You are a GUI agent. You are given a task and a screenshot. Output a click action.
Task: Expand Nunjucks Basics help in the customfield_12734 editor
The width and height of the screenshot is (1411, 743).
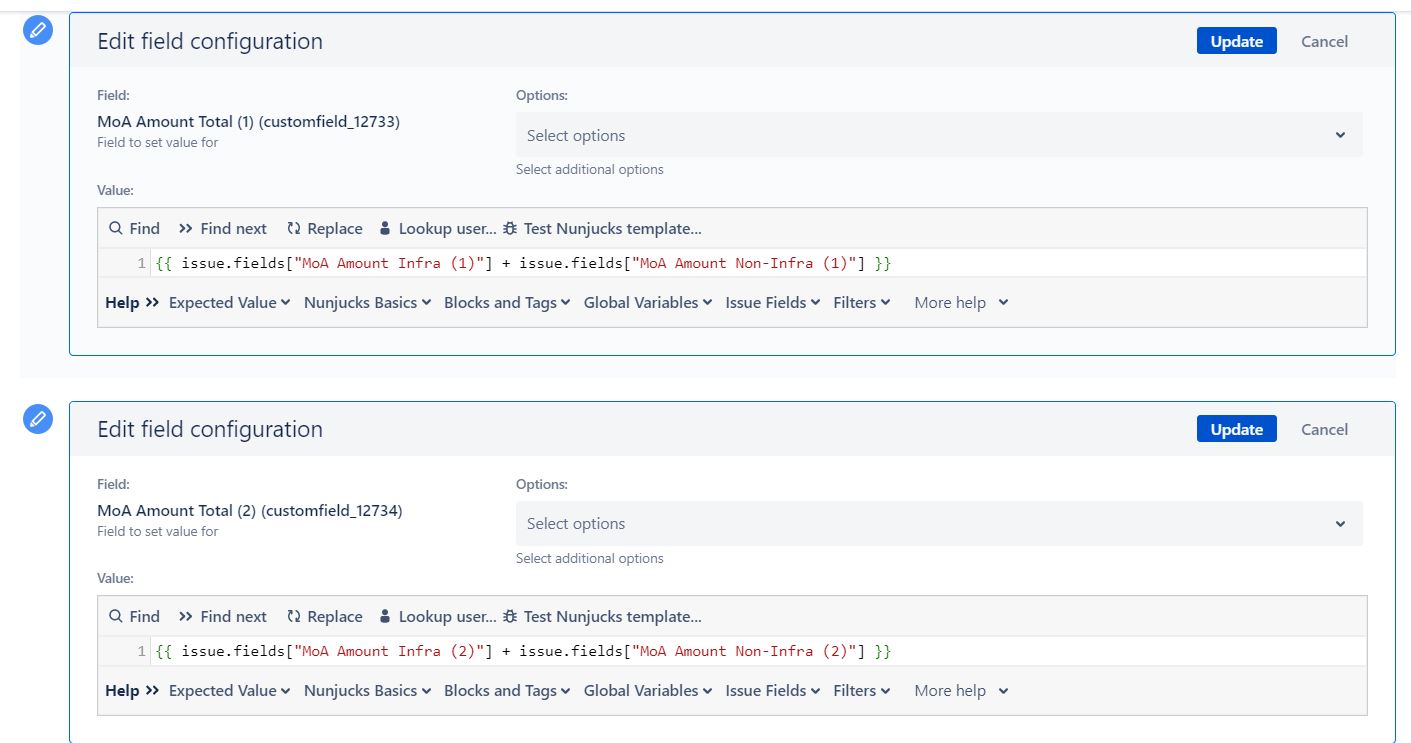tap(368, 690)
